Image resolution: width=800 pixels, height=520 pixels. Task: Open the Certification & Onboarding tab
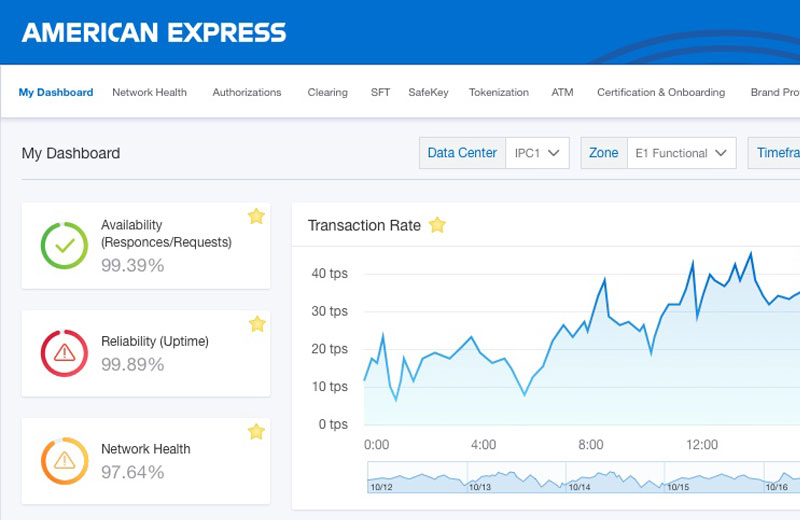[661, 92]
